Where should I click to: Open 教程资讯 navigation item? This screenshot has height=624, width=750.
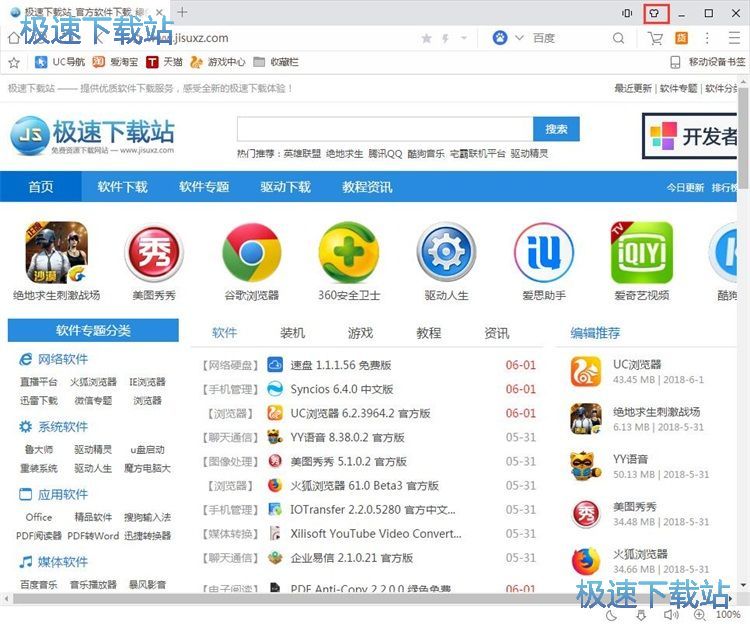(x=367, y=186)
